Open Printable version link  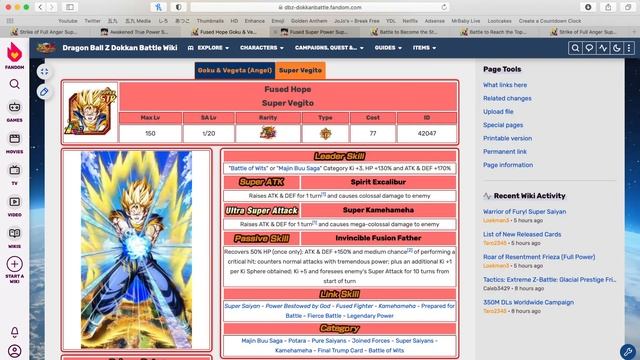(507, 138)
